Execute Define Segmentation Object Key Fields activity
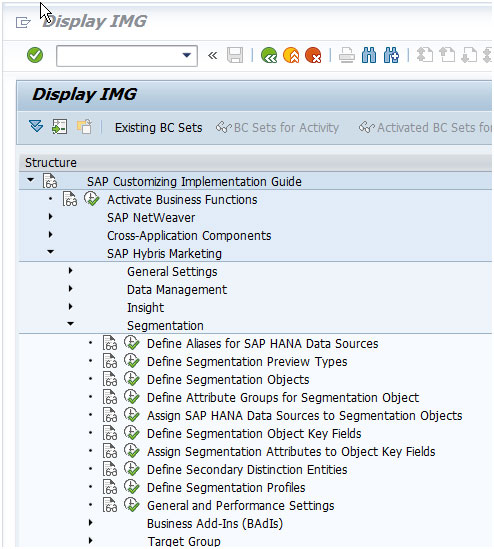 [132, 433]
